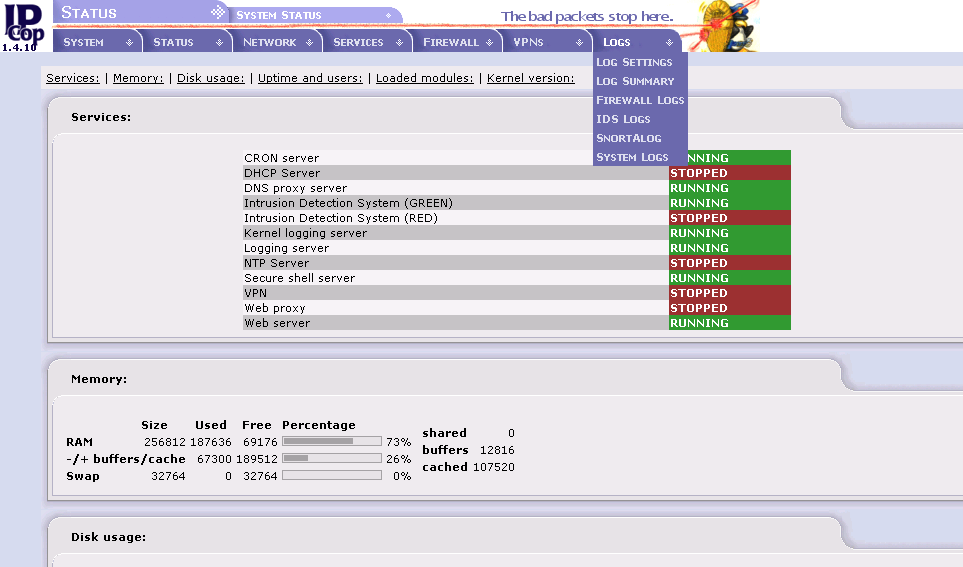Select System Logs menu entry
Image resolution: width=963 pixels, height=567 pixels.
point(632,157)
